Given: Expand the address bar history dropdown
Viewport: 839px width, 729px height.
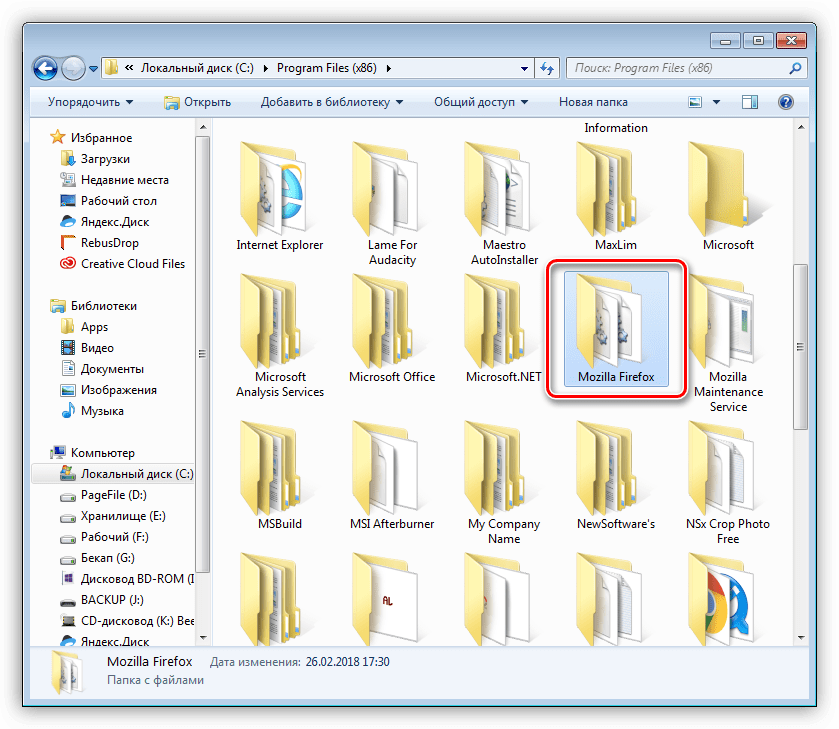Looking at the screenshot, I should tap(525, 68).
